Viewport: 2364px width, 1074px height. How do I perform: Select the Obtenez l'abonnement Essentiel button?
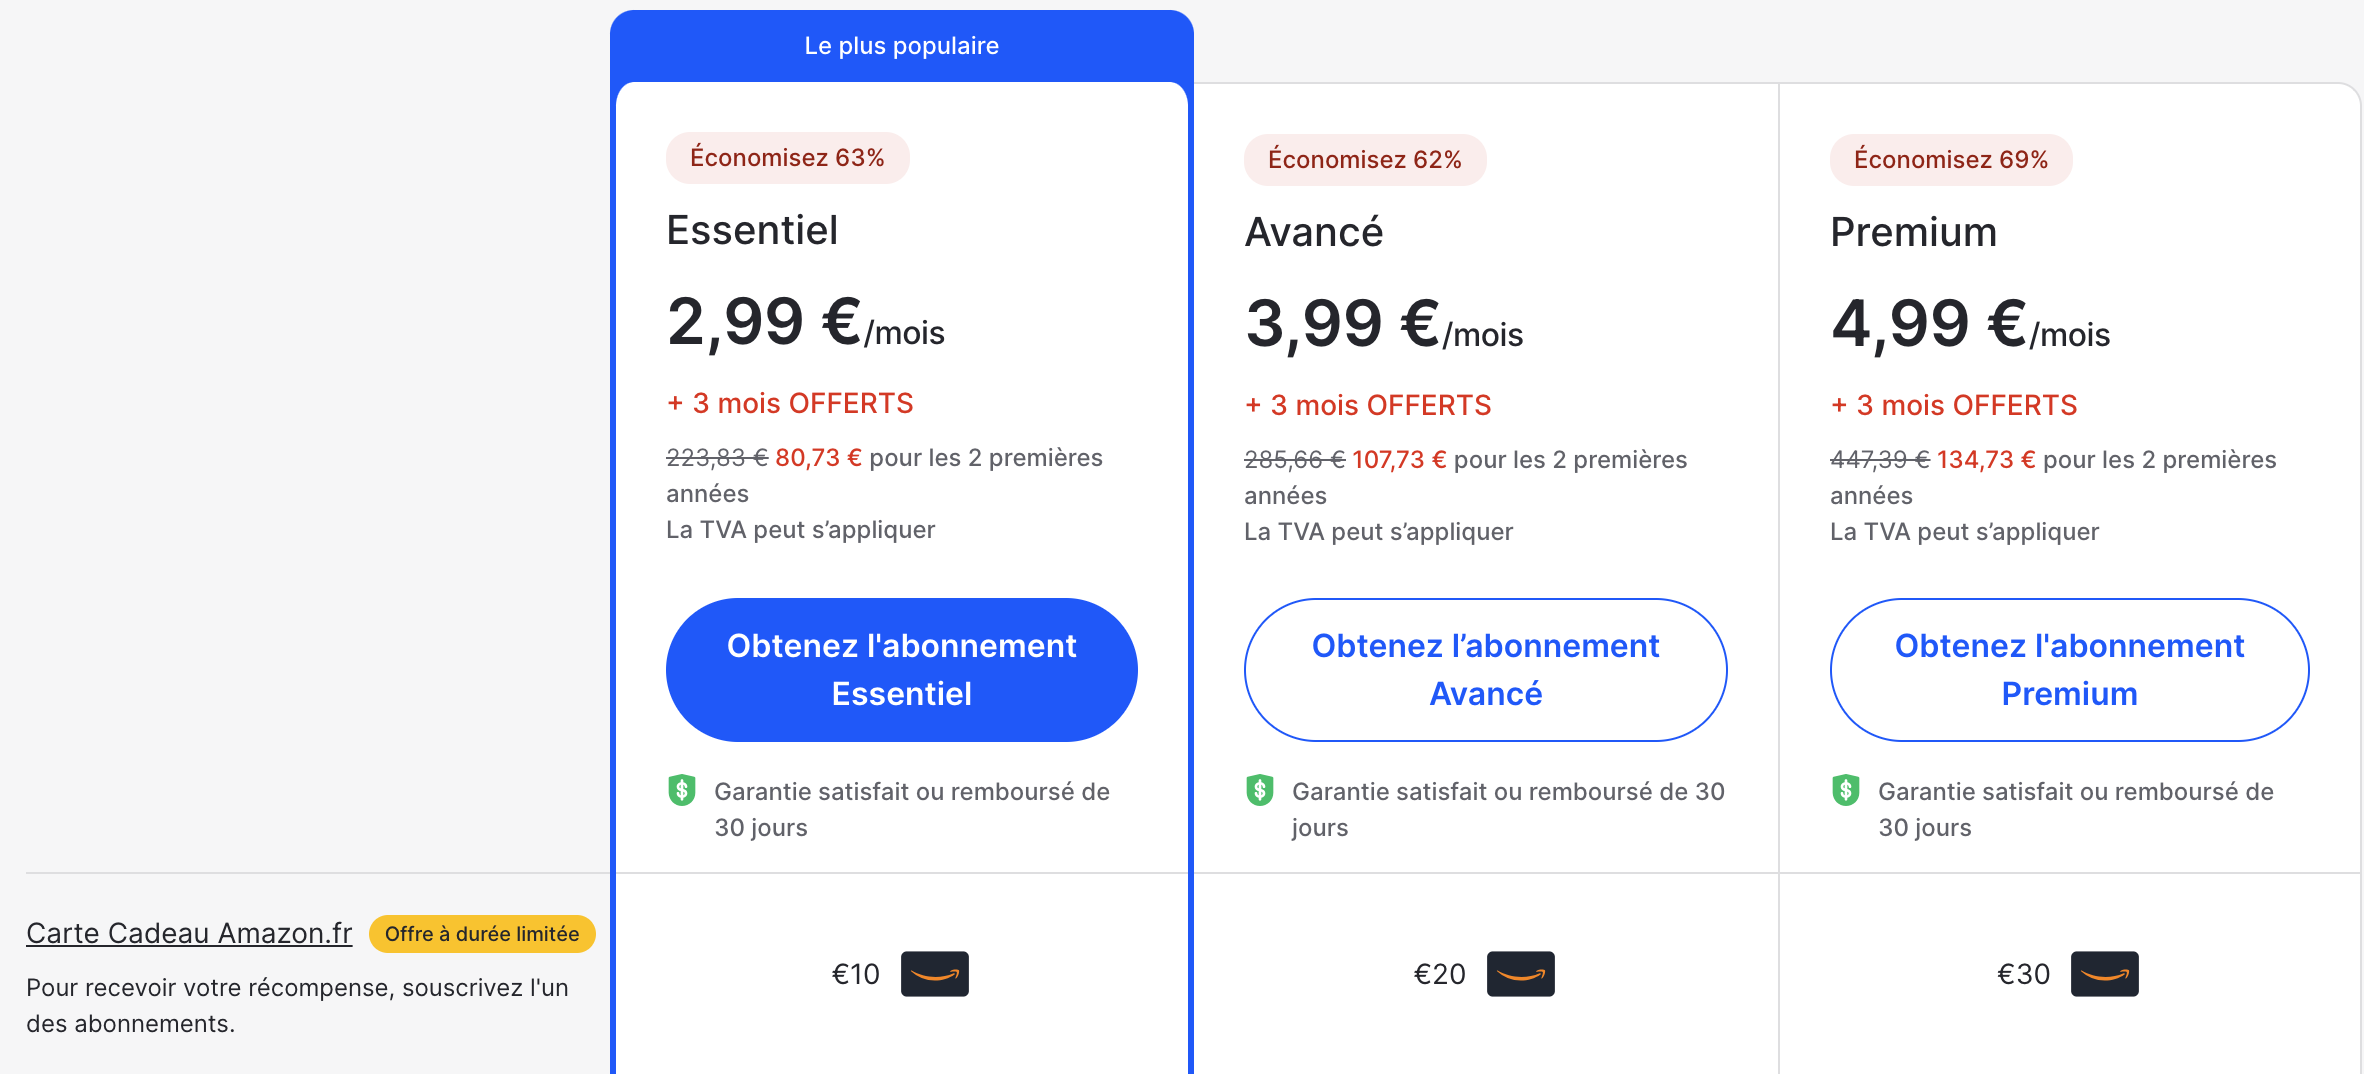coord(902,670)
